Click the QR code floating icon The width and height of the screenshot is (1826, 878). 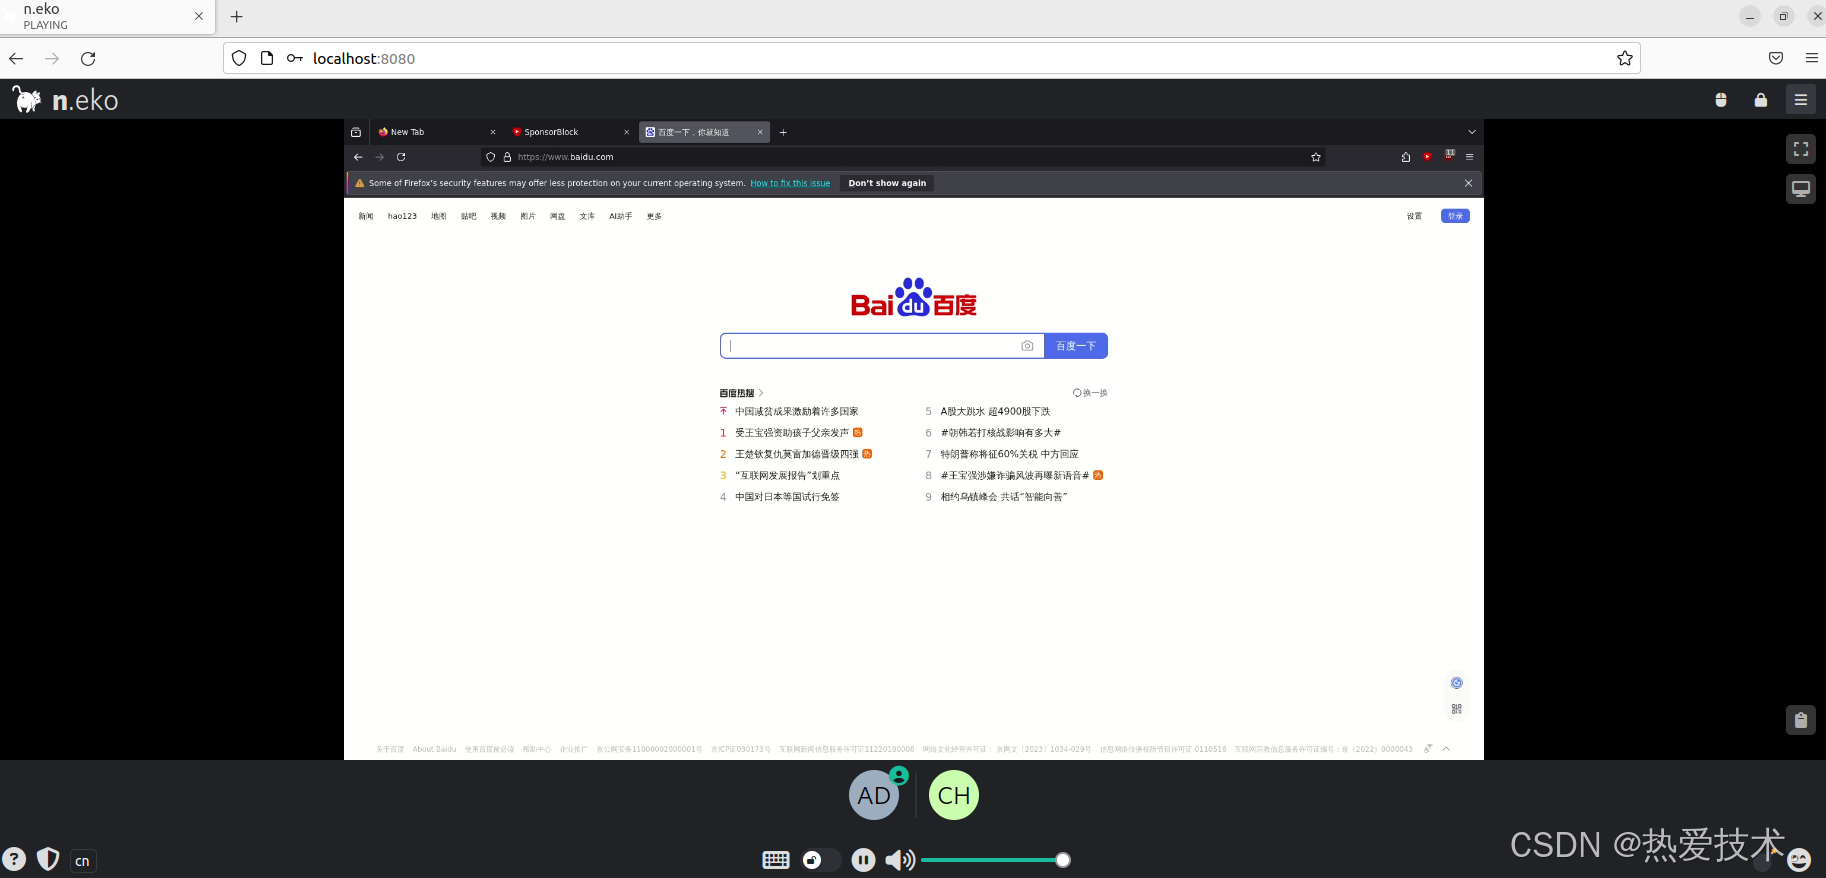point(1457,709)
